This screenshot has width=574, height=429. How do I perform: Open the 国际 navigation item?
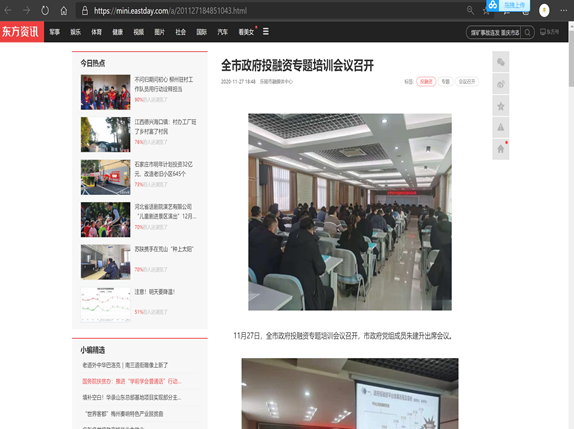202,32
